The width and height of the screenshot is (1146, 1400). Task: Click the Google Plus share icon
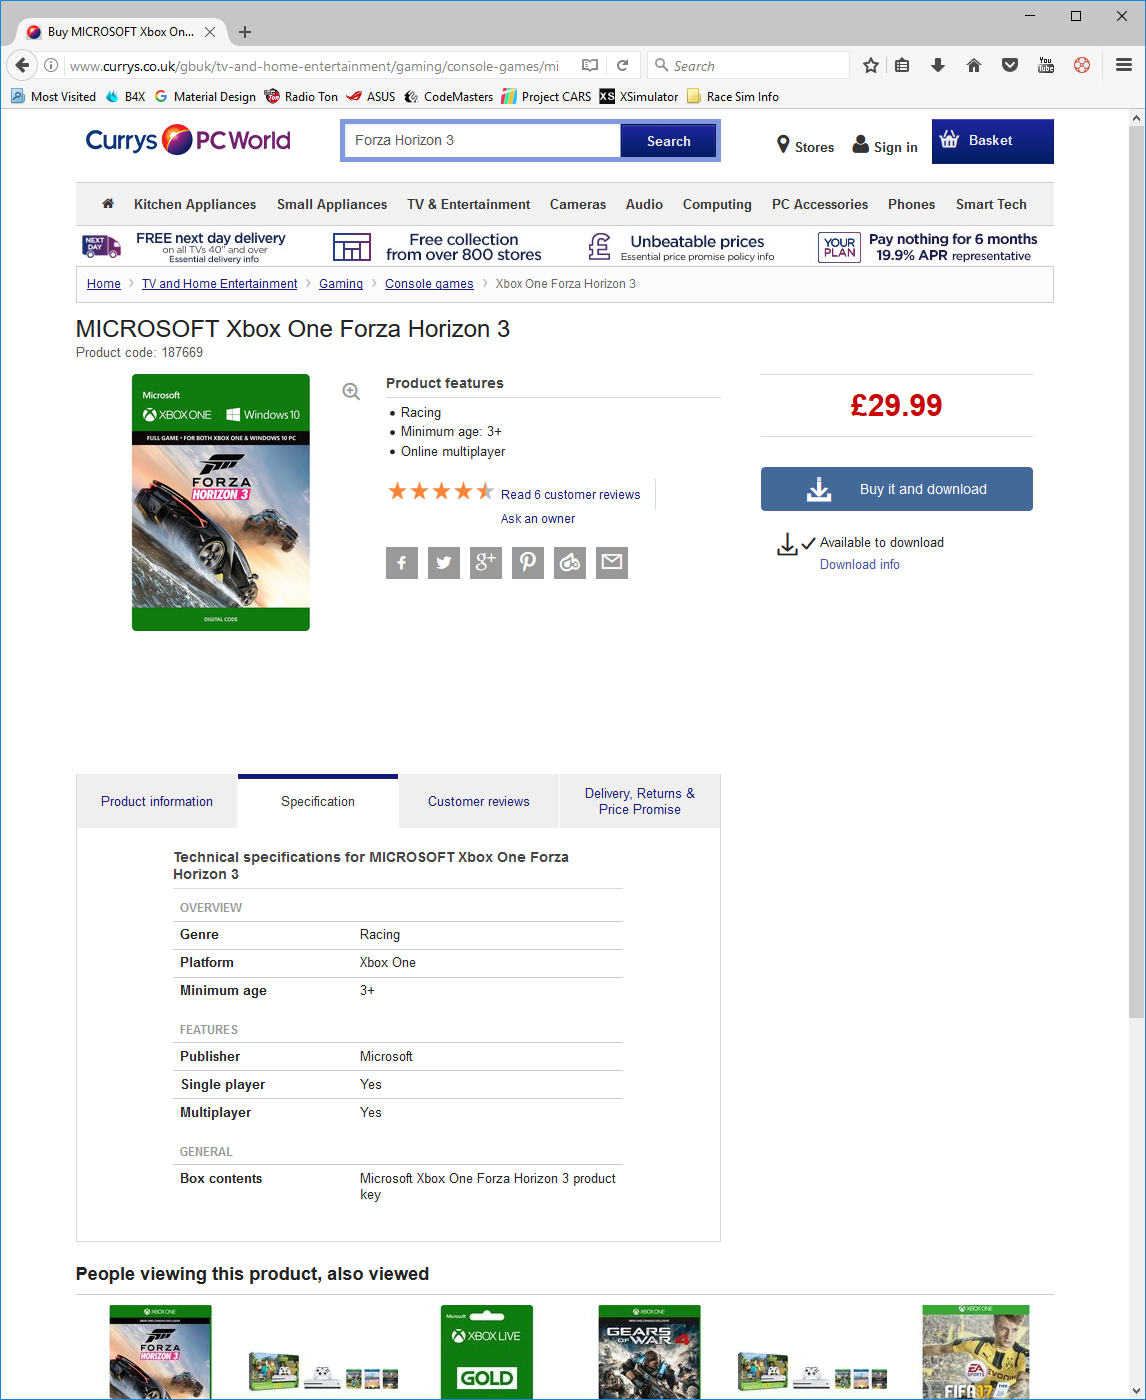coord(486,563)
